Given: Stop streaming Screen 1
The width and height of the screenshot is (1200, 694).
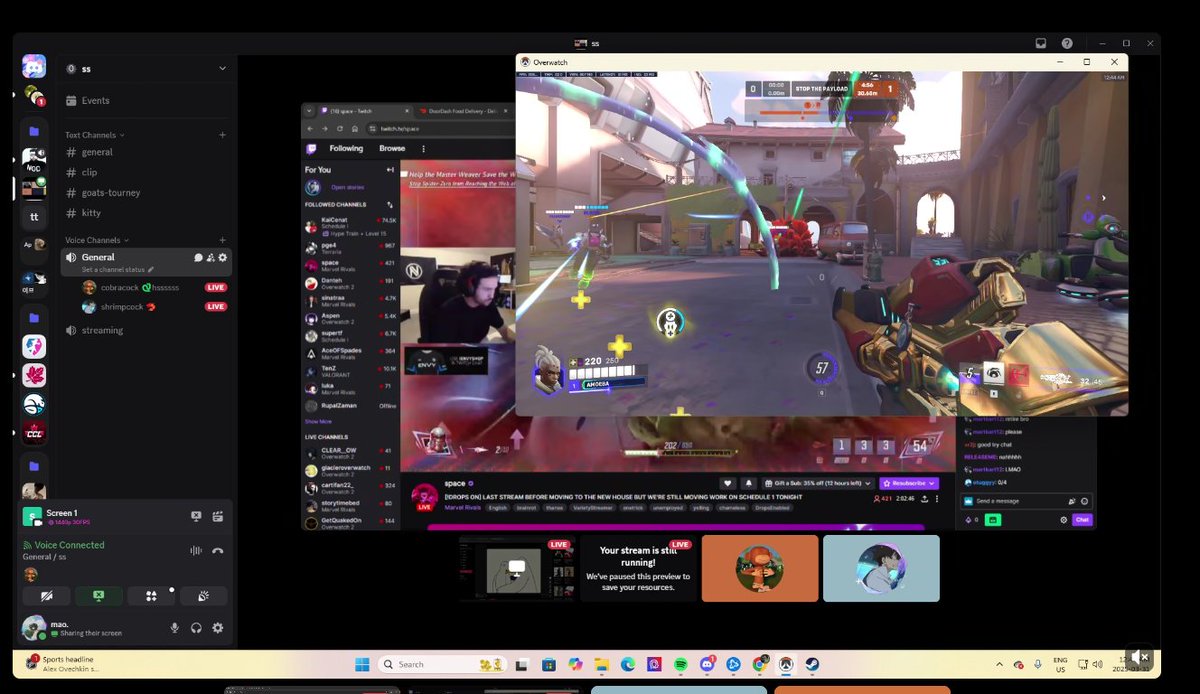Looking at the screenshot, I should pos(197,516).
